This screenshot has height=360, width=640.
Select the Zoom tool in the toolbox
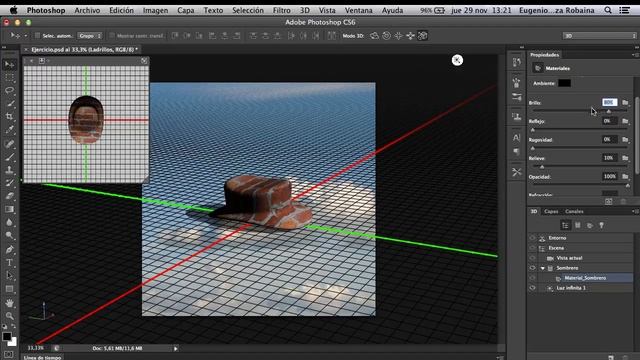click(9, 316)
